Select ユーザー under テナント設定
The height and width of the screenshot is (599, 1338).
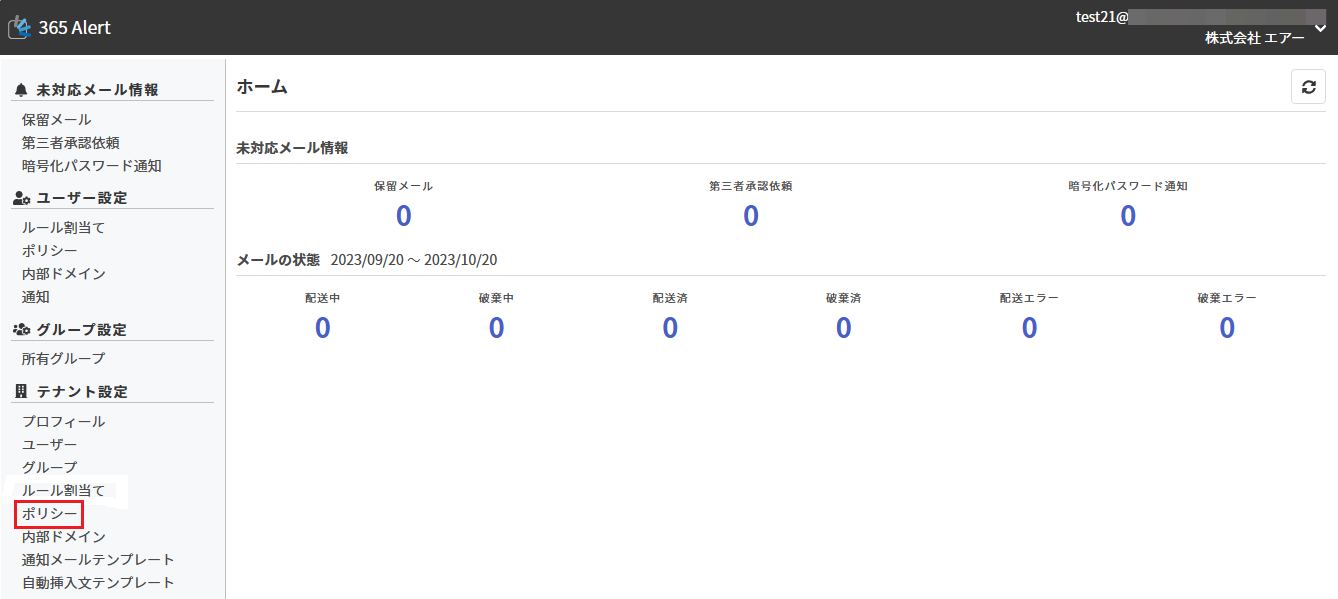(49, 445)
